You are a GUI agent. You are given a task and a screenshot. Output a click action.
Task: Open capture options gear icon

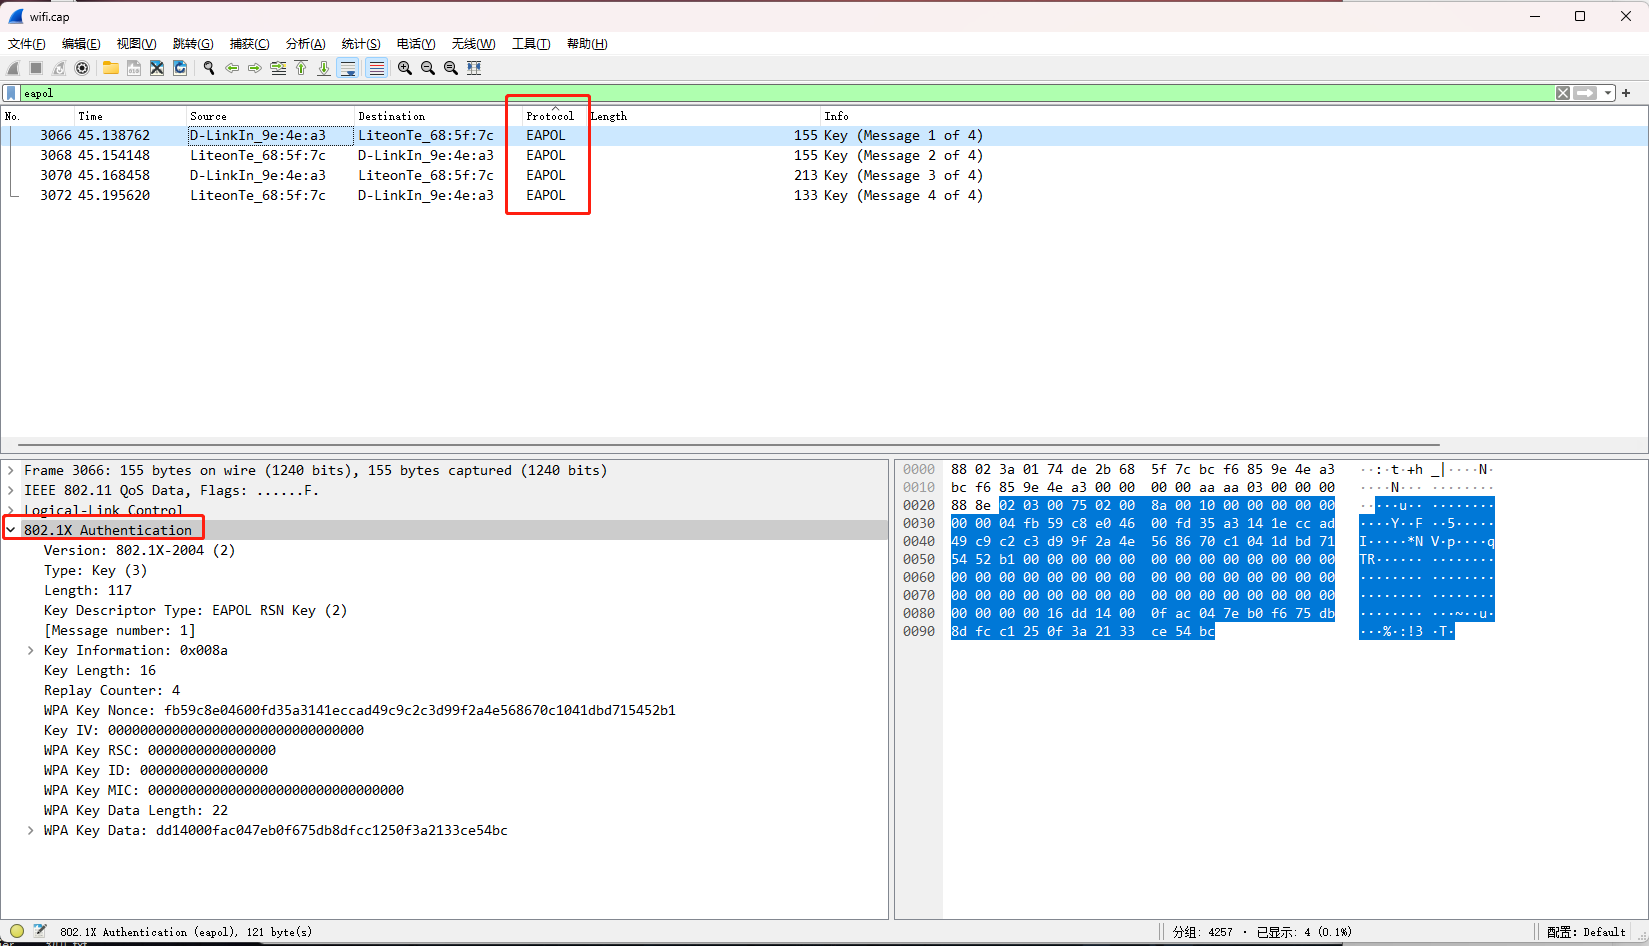(82, 68)
